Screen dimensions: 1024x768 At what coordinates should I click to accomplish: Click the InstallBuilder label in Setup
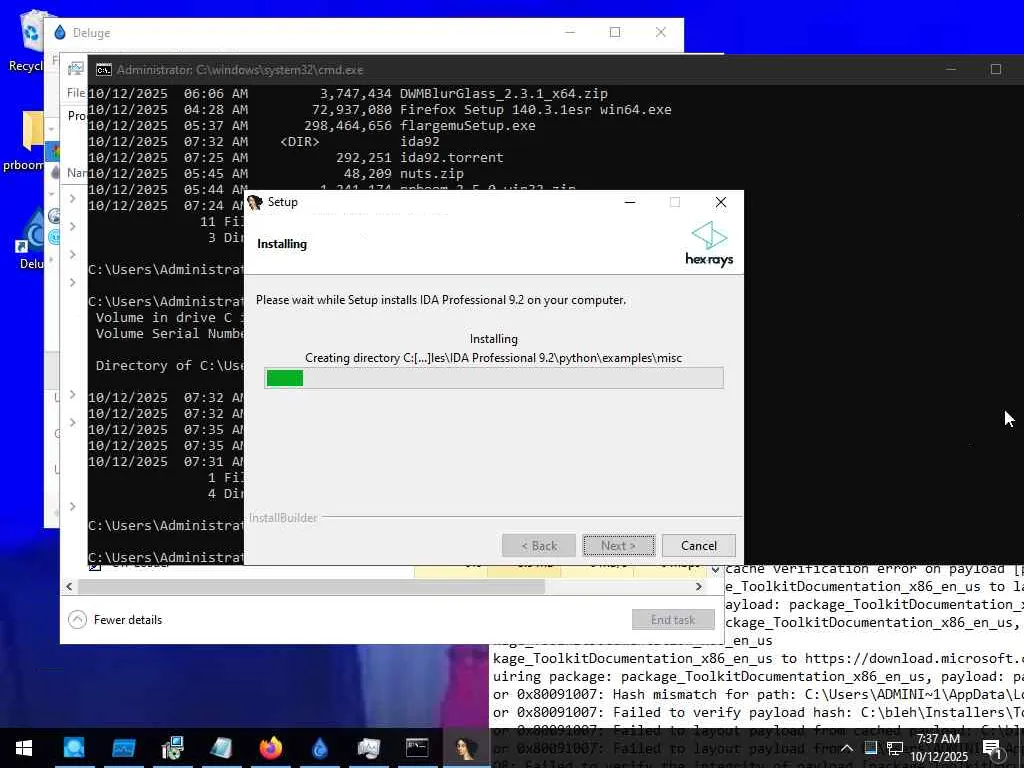[x=283, y=517]
